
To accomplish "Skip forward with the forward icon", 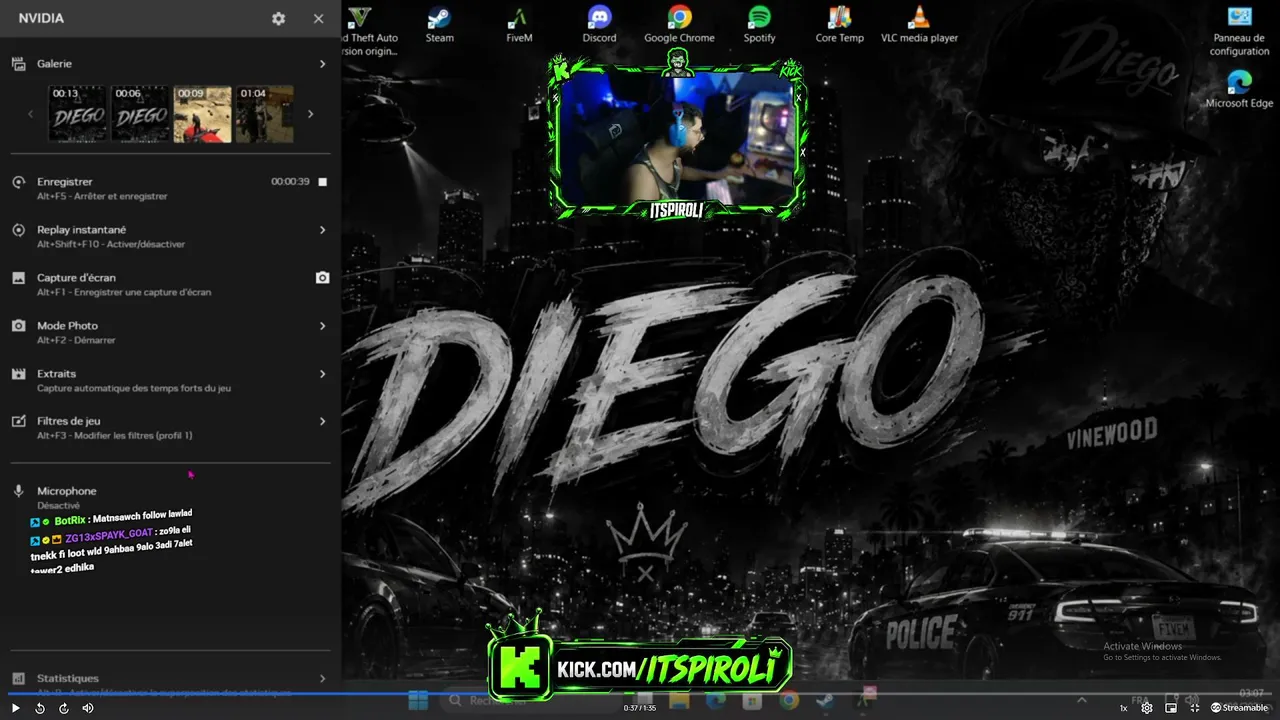I will click(64, 708).
